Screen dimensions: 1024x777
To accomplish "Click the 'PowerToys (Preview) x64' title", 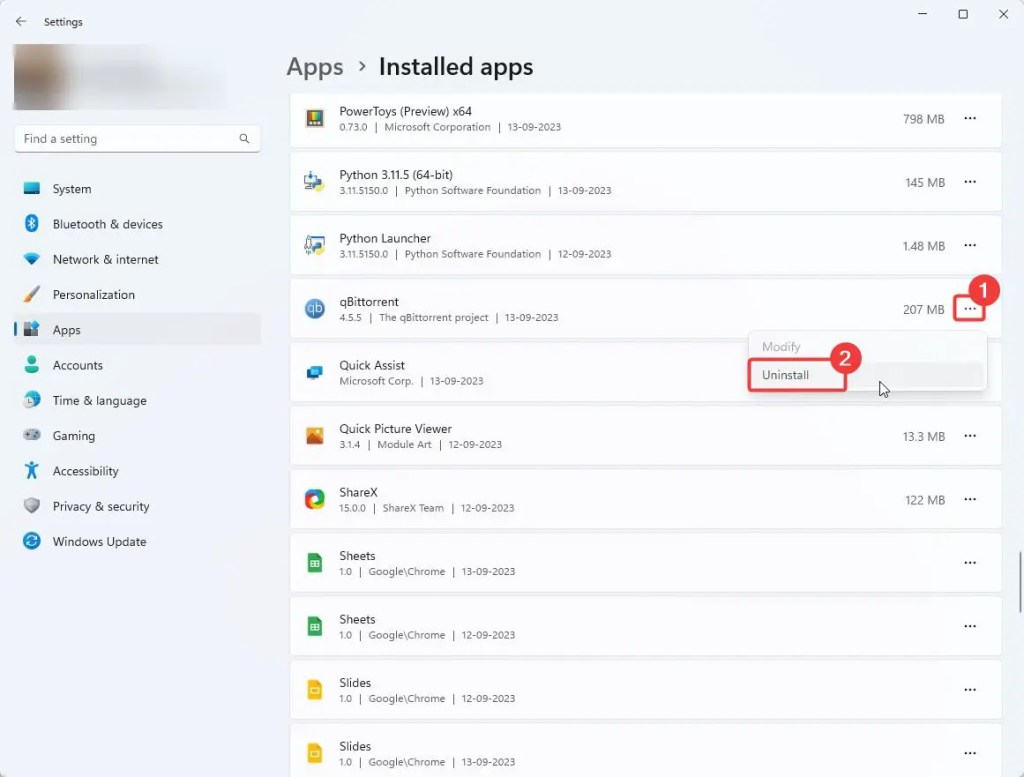I will (405, 111).
